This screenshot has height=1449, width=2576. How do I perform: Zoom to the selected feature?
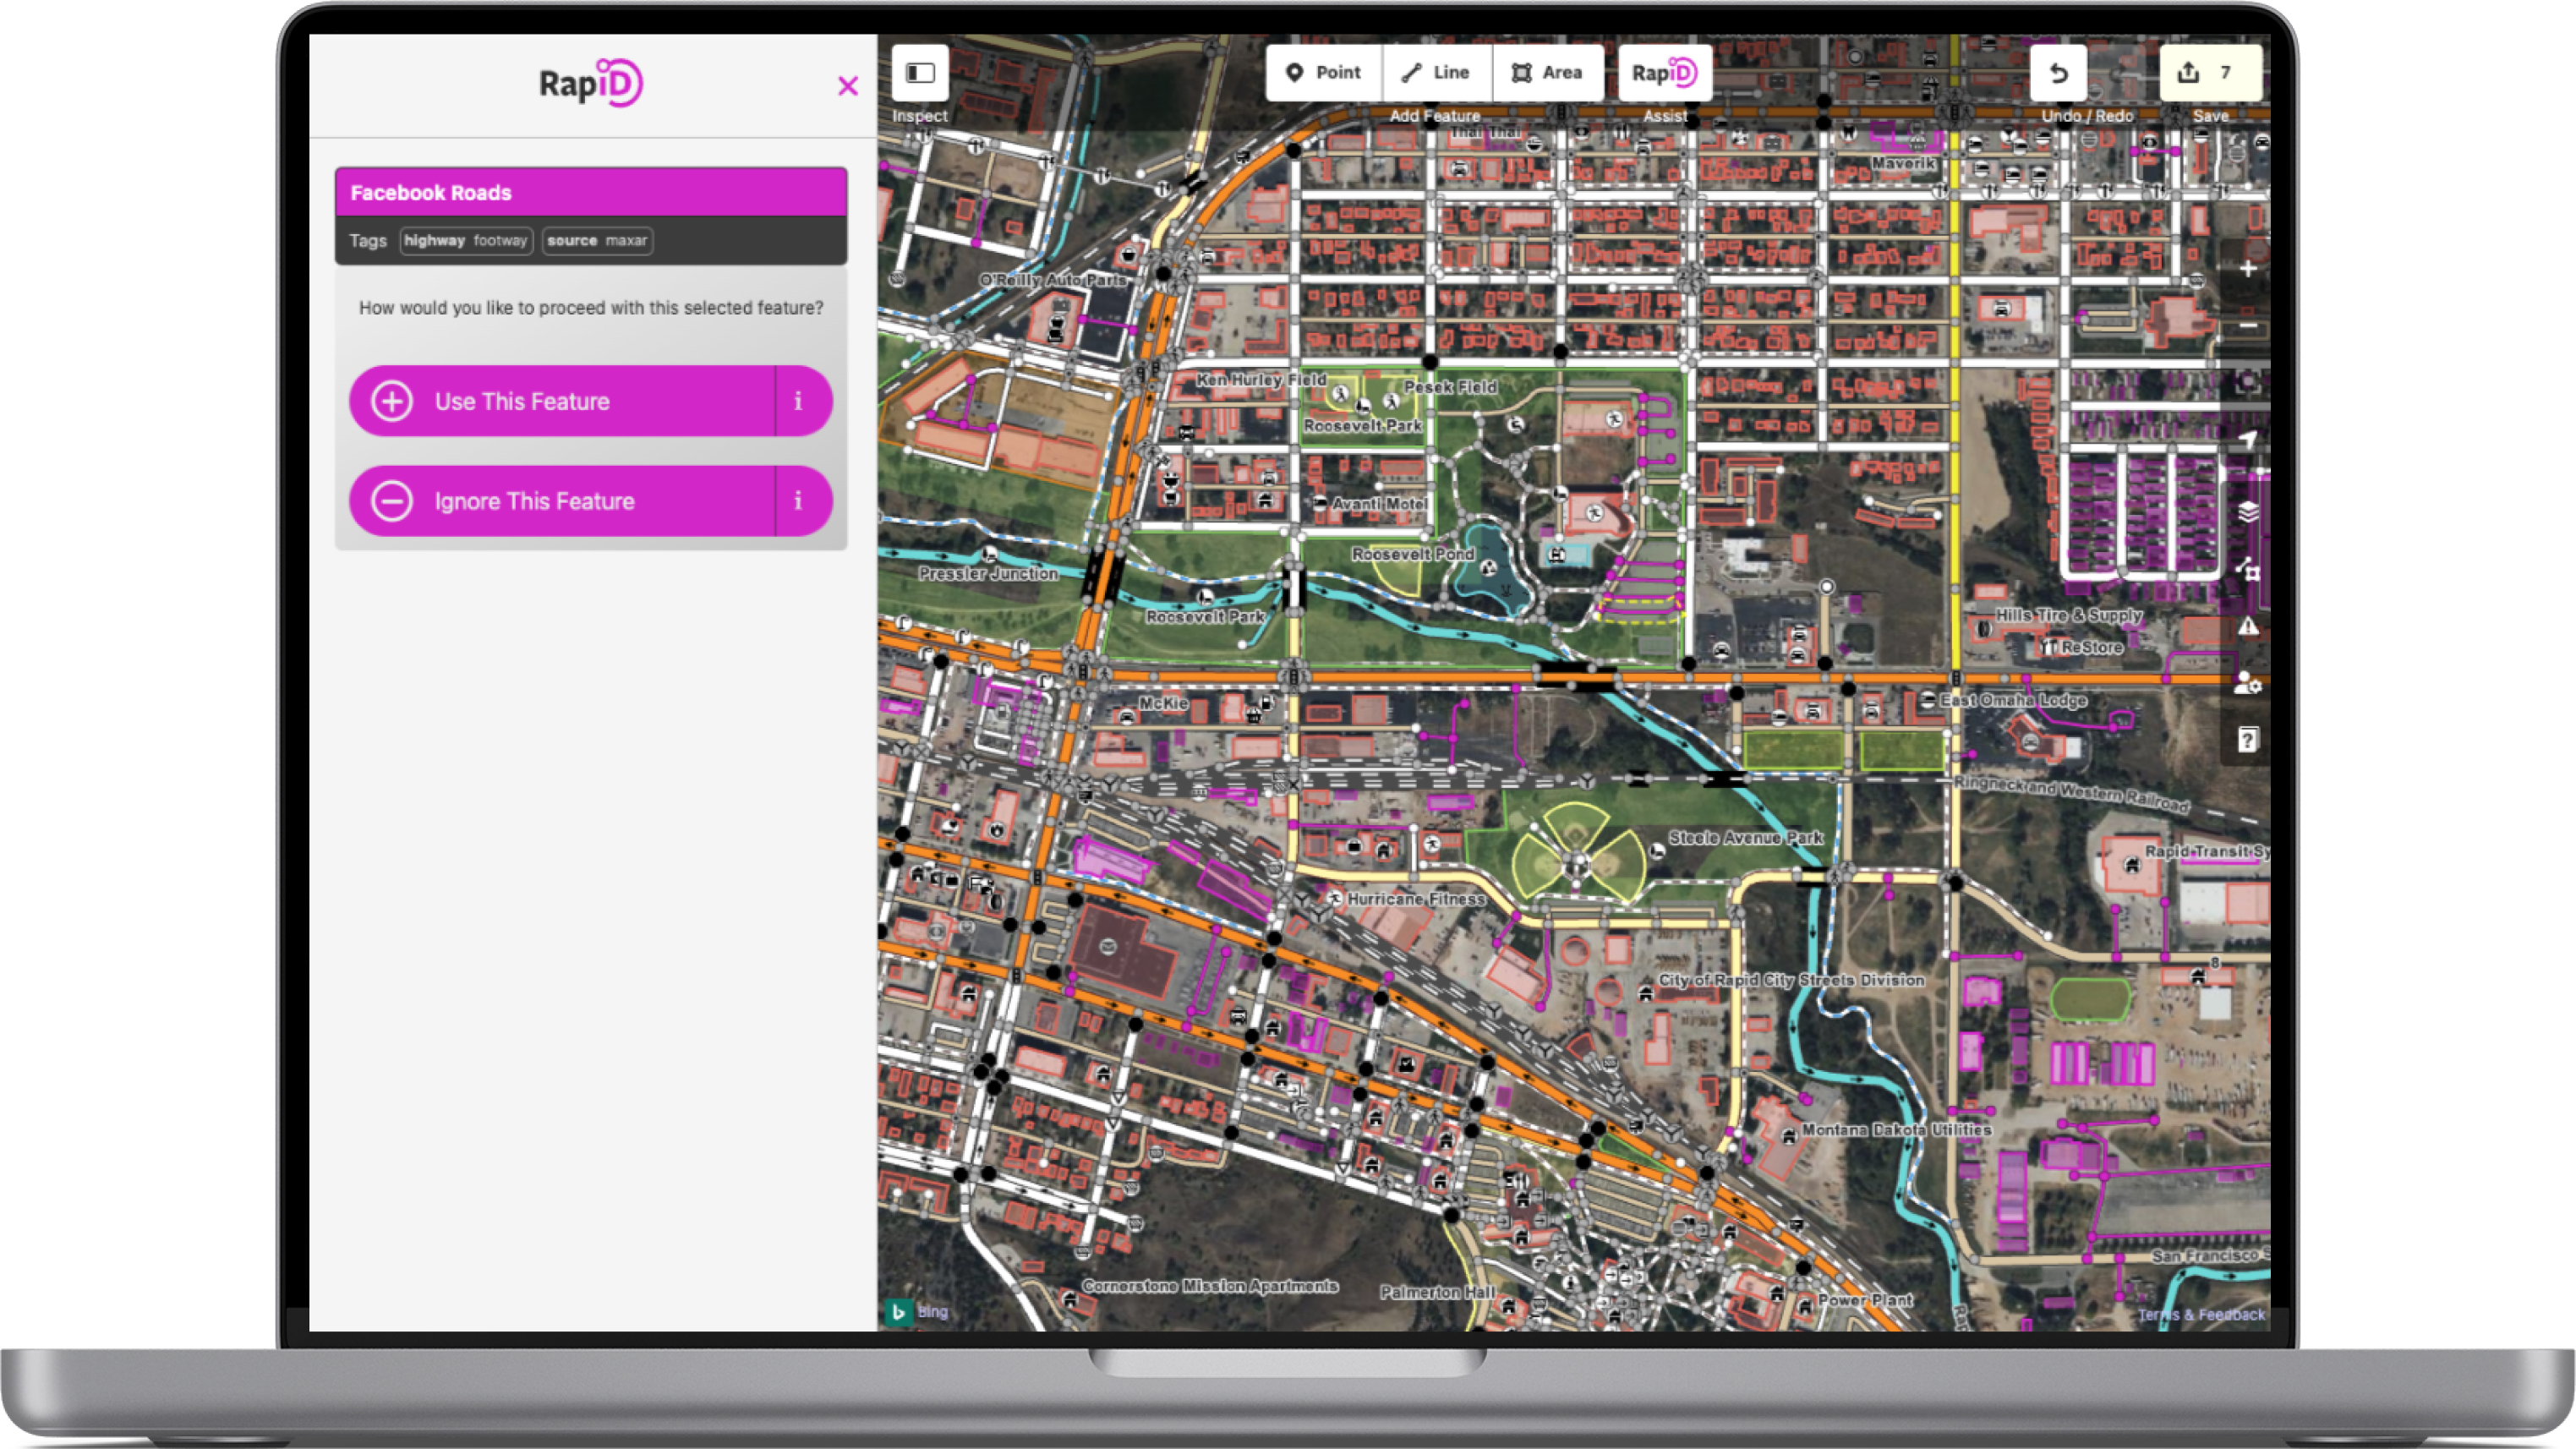click(x=2247, y=382)
